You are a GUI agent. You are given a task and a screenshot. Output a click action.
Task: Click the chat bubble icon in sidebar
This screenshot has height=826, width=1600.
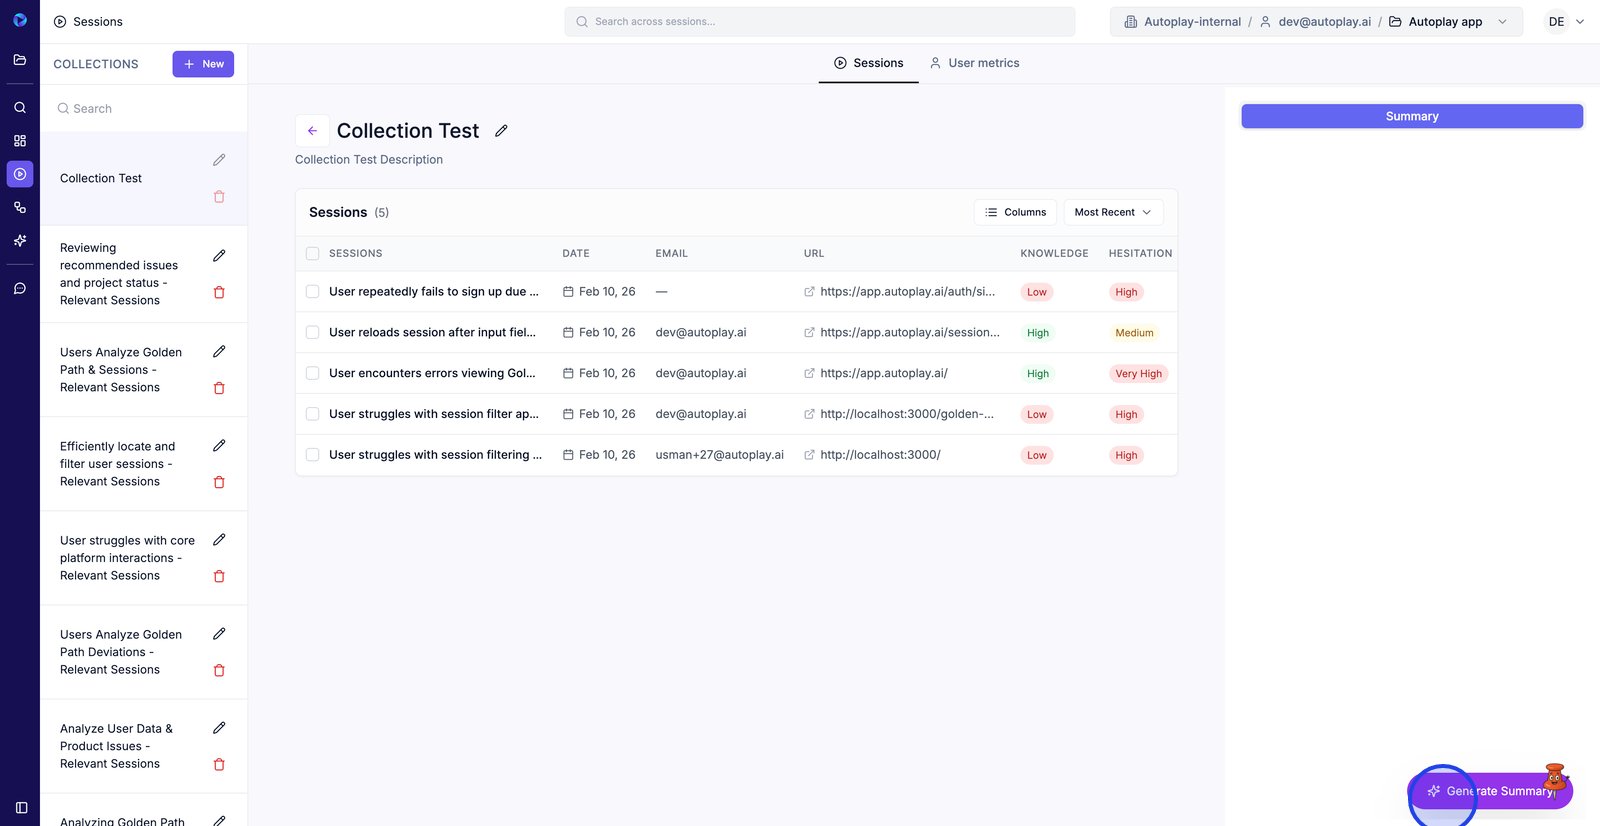click(x=20, y=288)
